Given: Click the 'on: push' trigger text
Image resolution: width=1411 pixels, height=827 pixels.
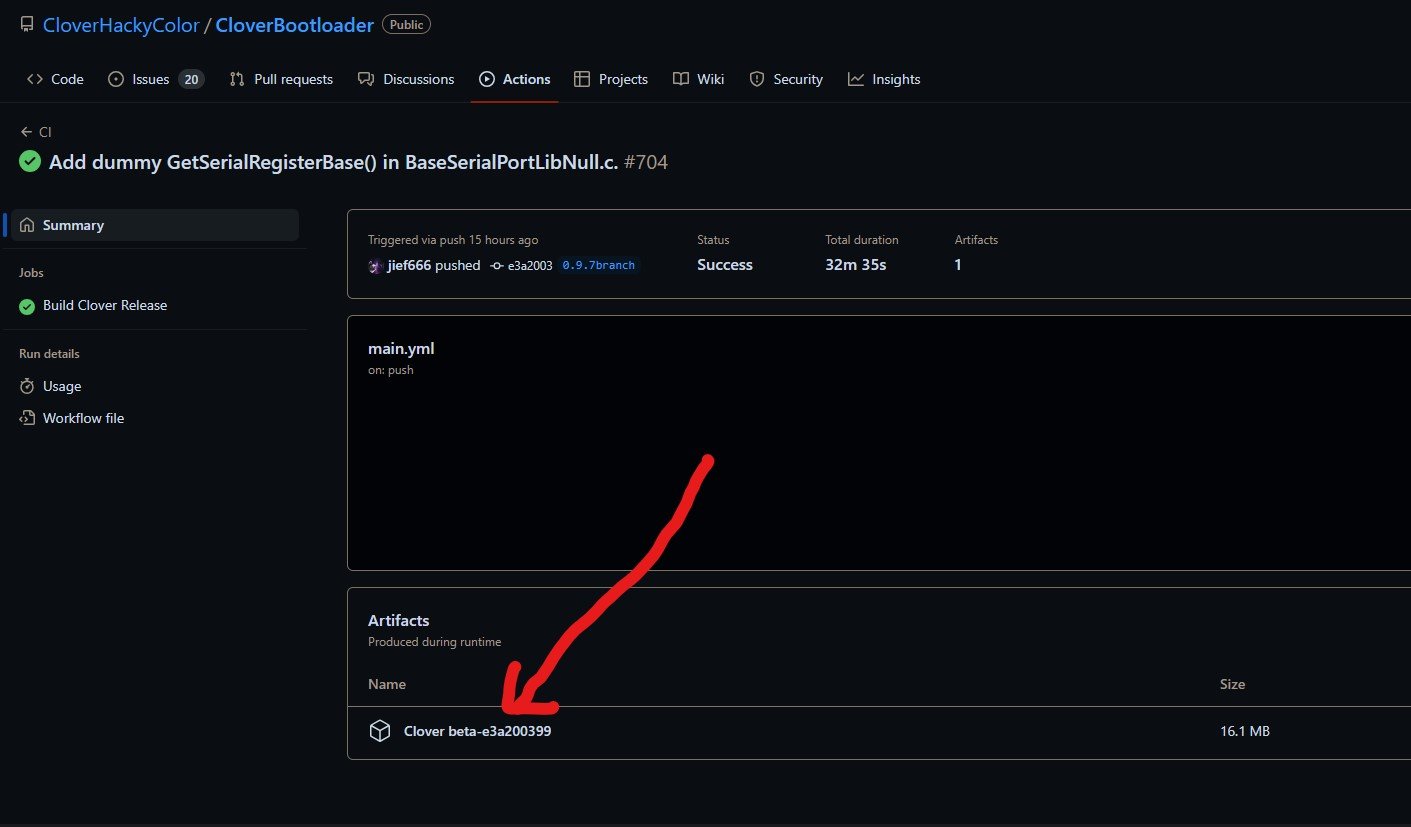Looking at the screenshot, I should (391, 370).
